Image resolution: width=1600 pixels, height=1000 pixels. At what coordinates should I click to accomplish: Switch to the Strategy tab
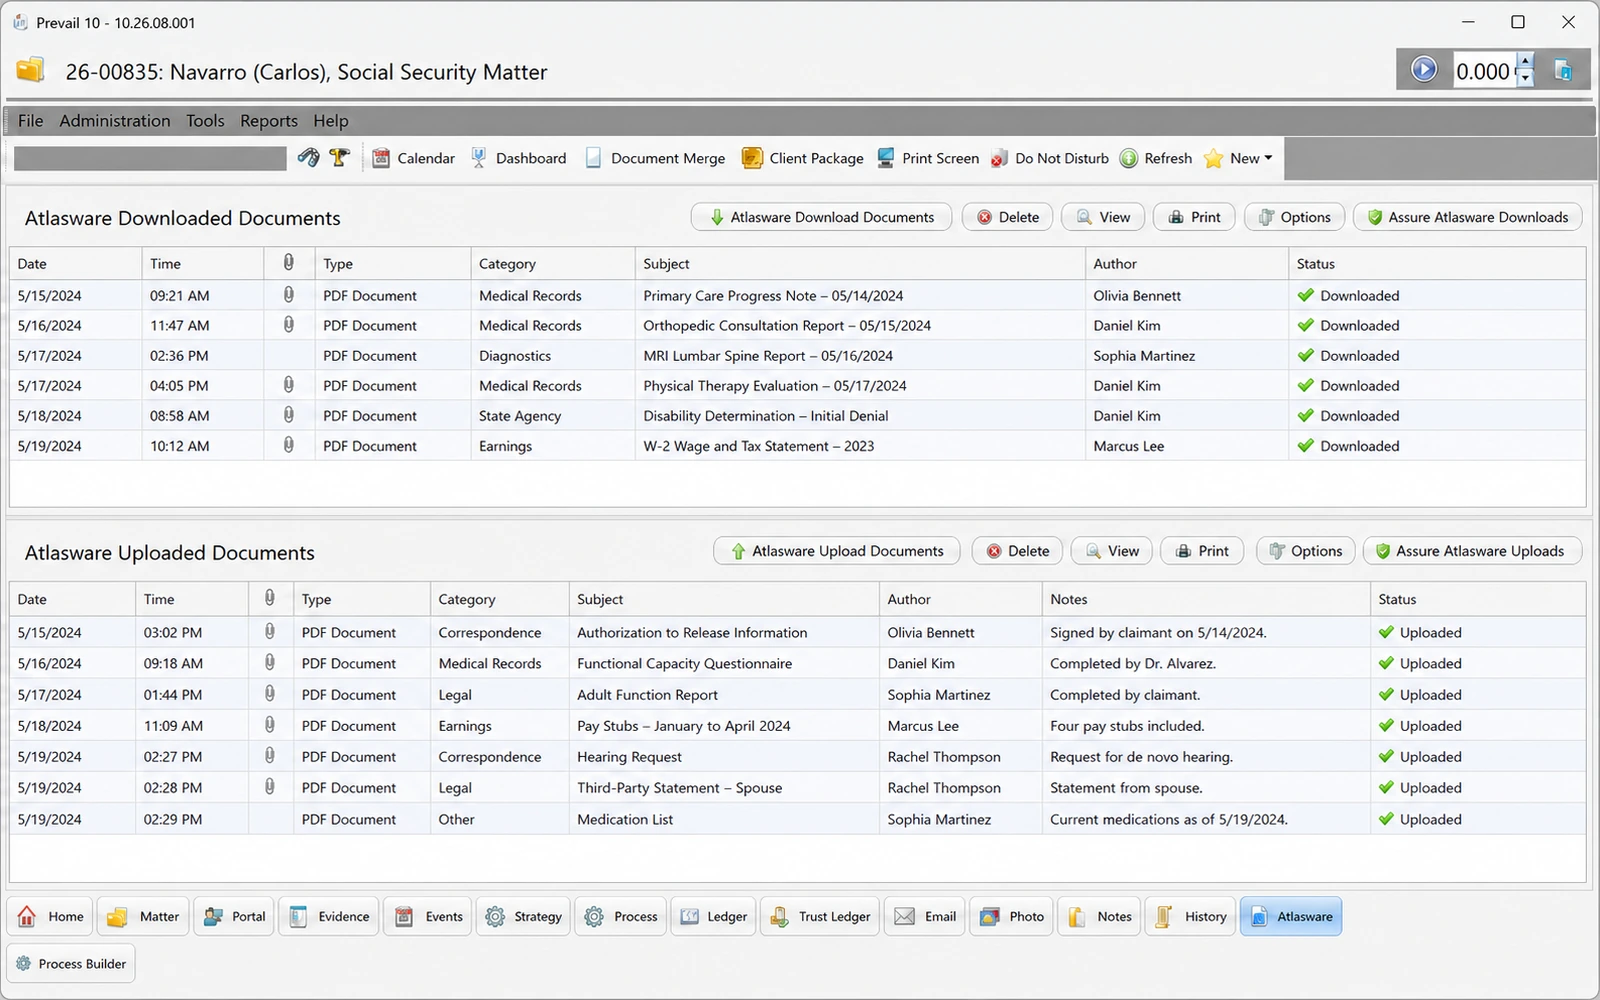[x=523, y=916]
